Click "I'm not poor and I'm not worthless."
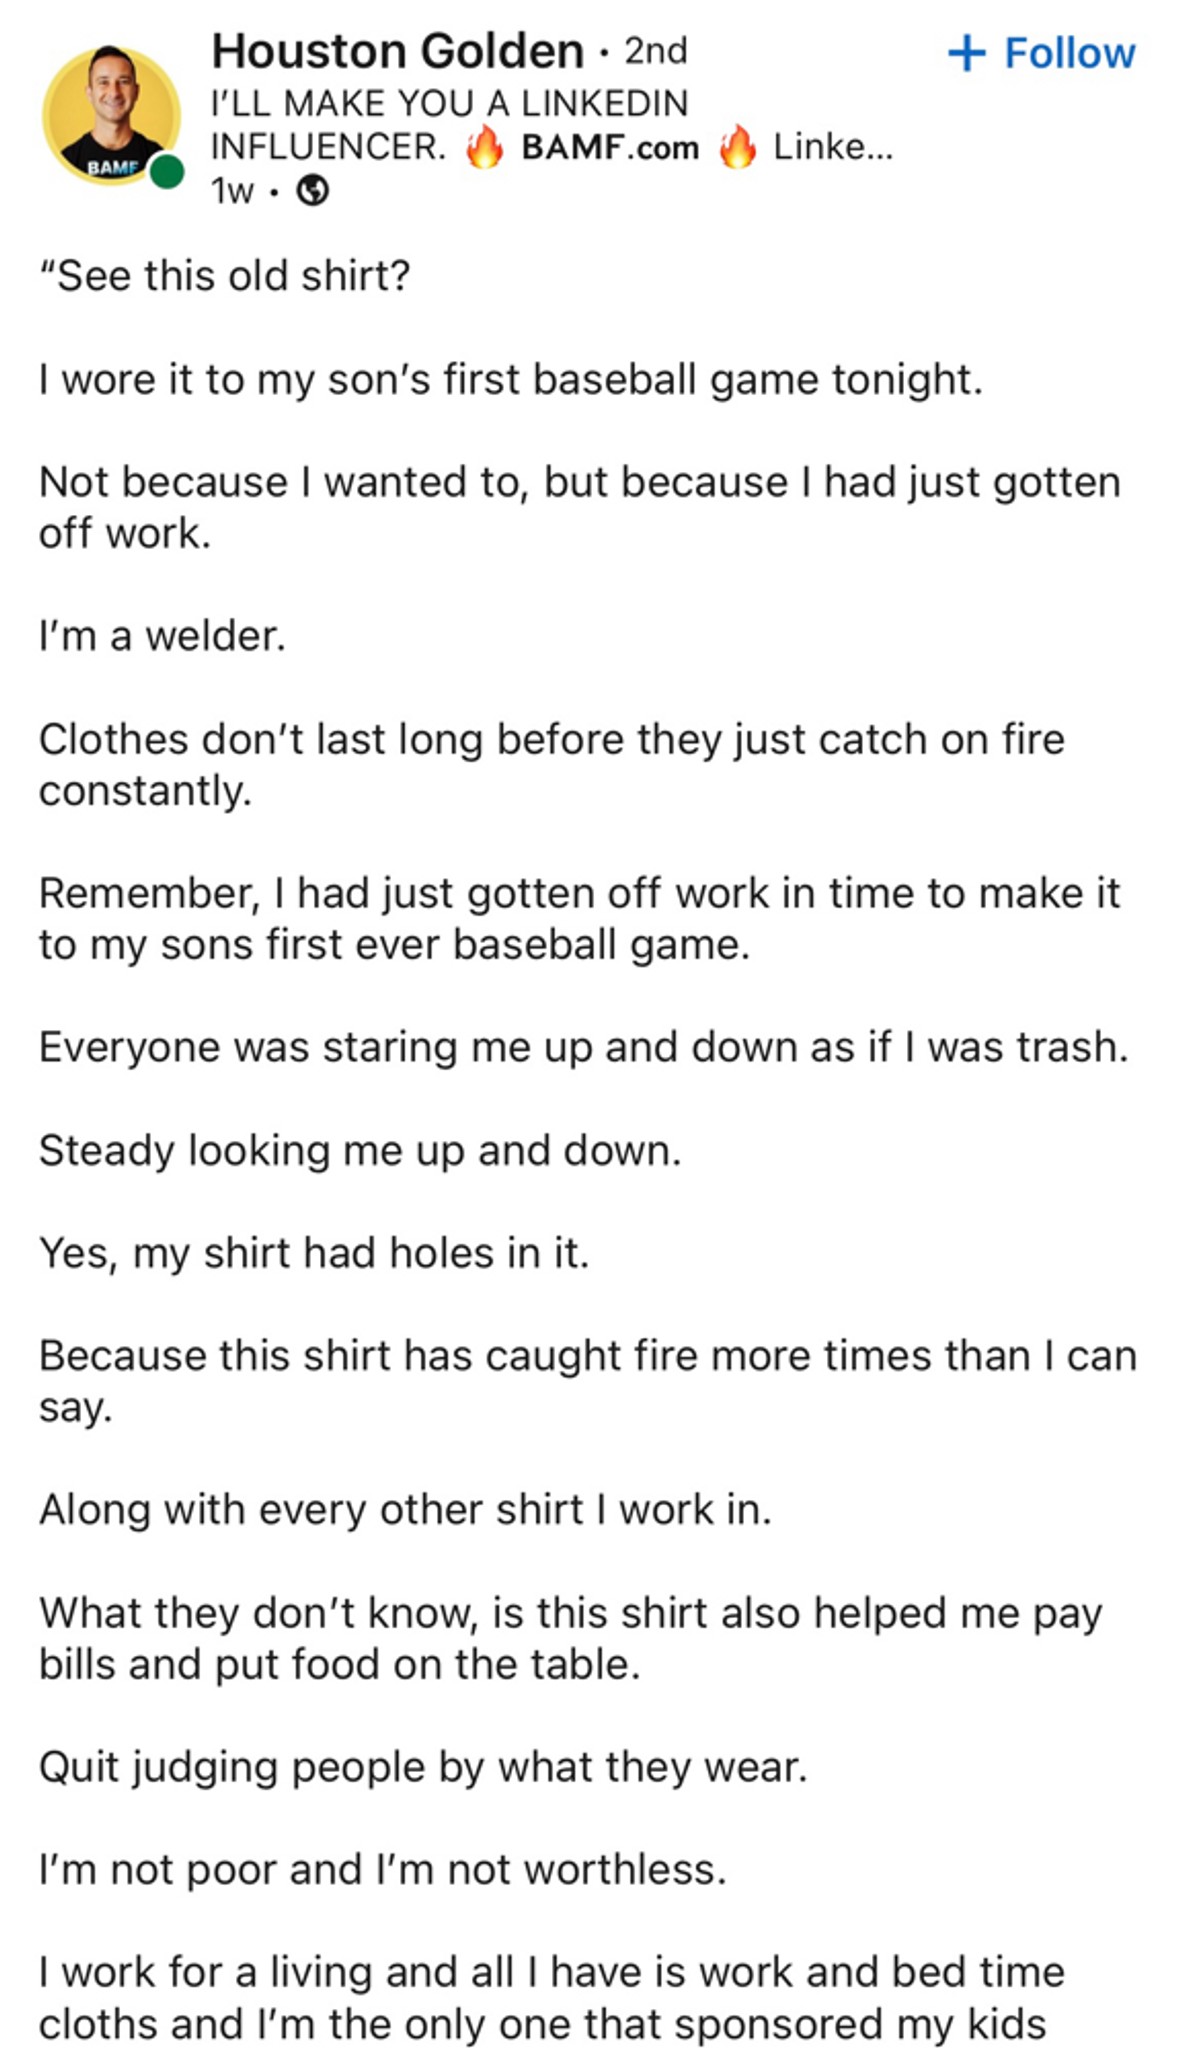 383,1870
